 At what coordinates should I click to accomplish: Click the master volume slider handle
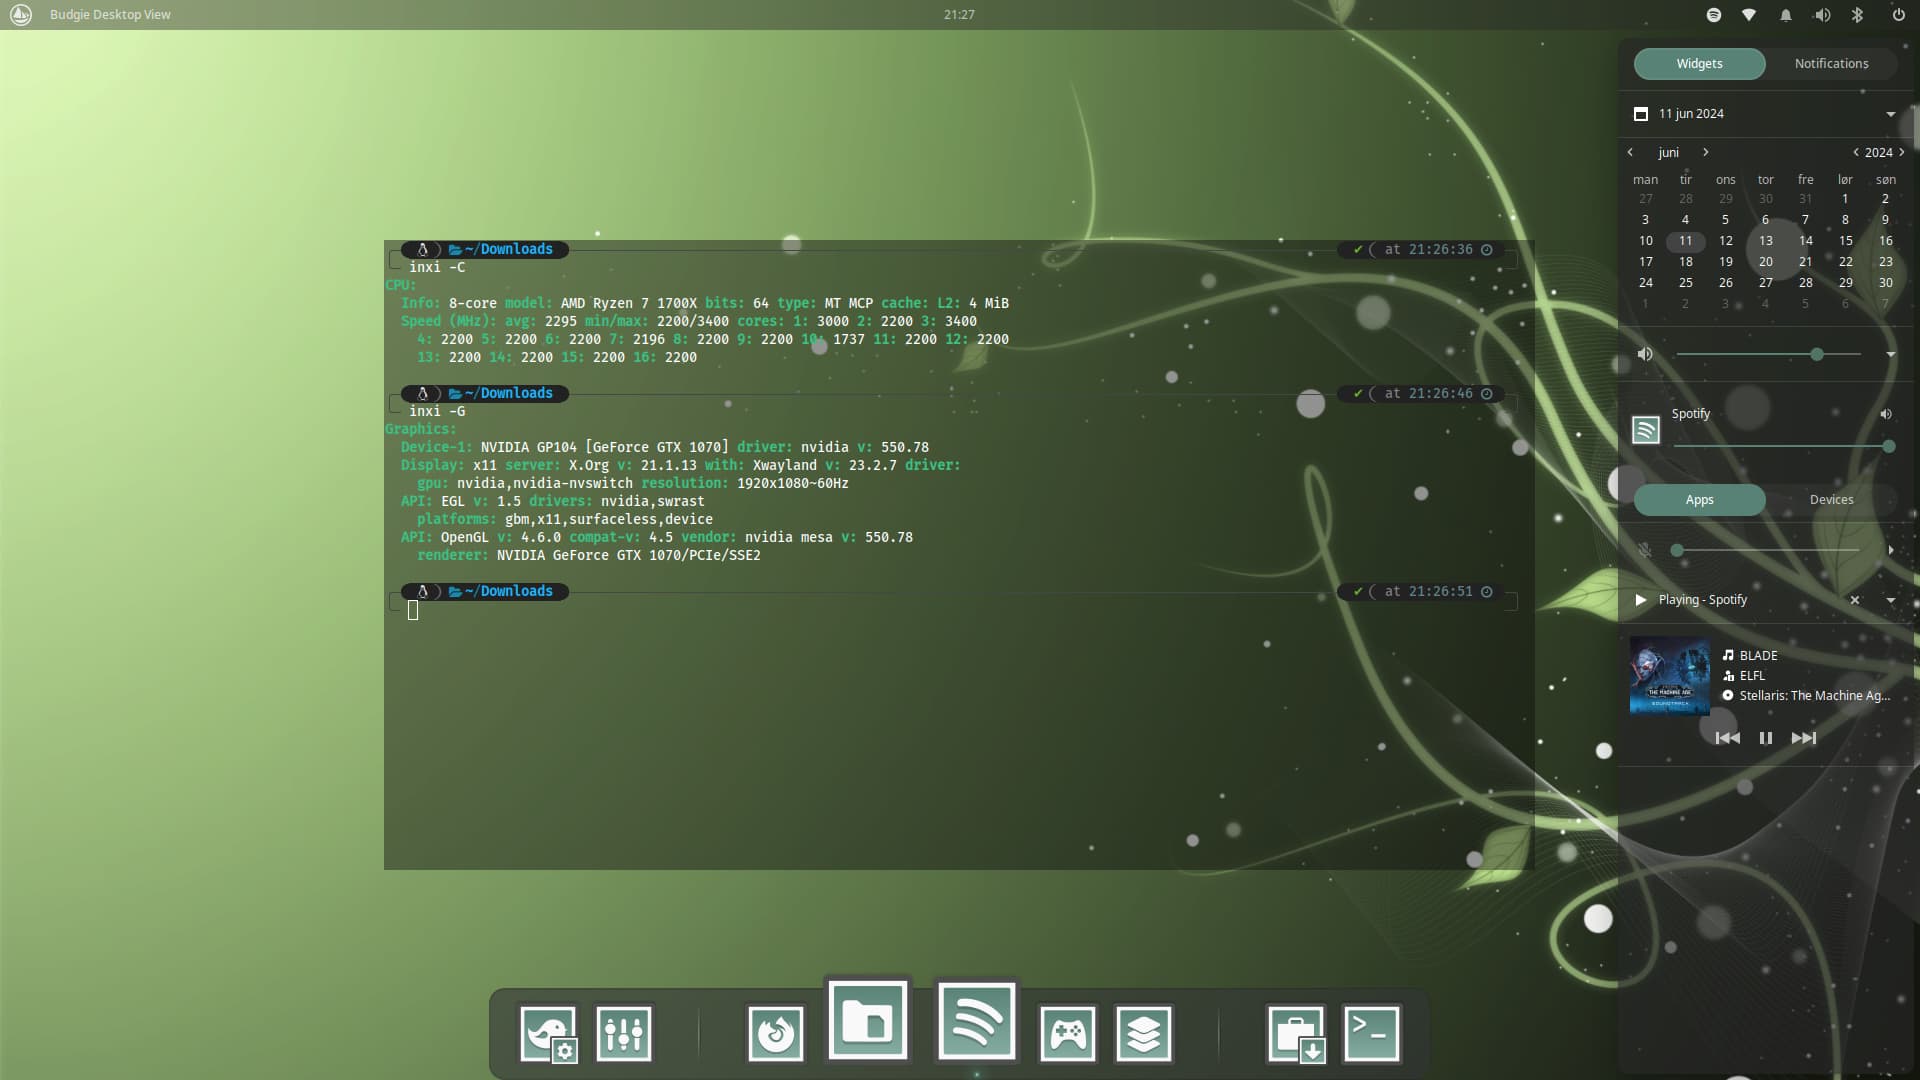click(1817, 354)
